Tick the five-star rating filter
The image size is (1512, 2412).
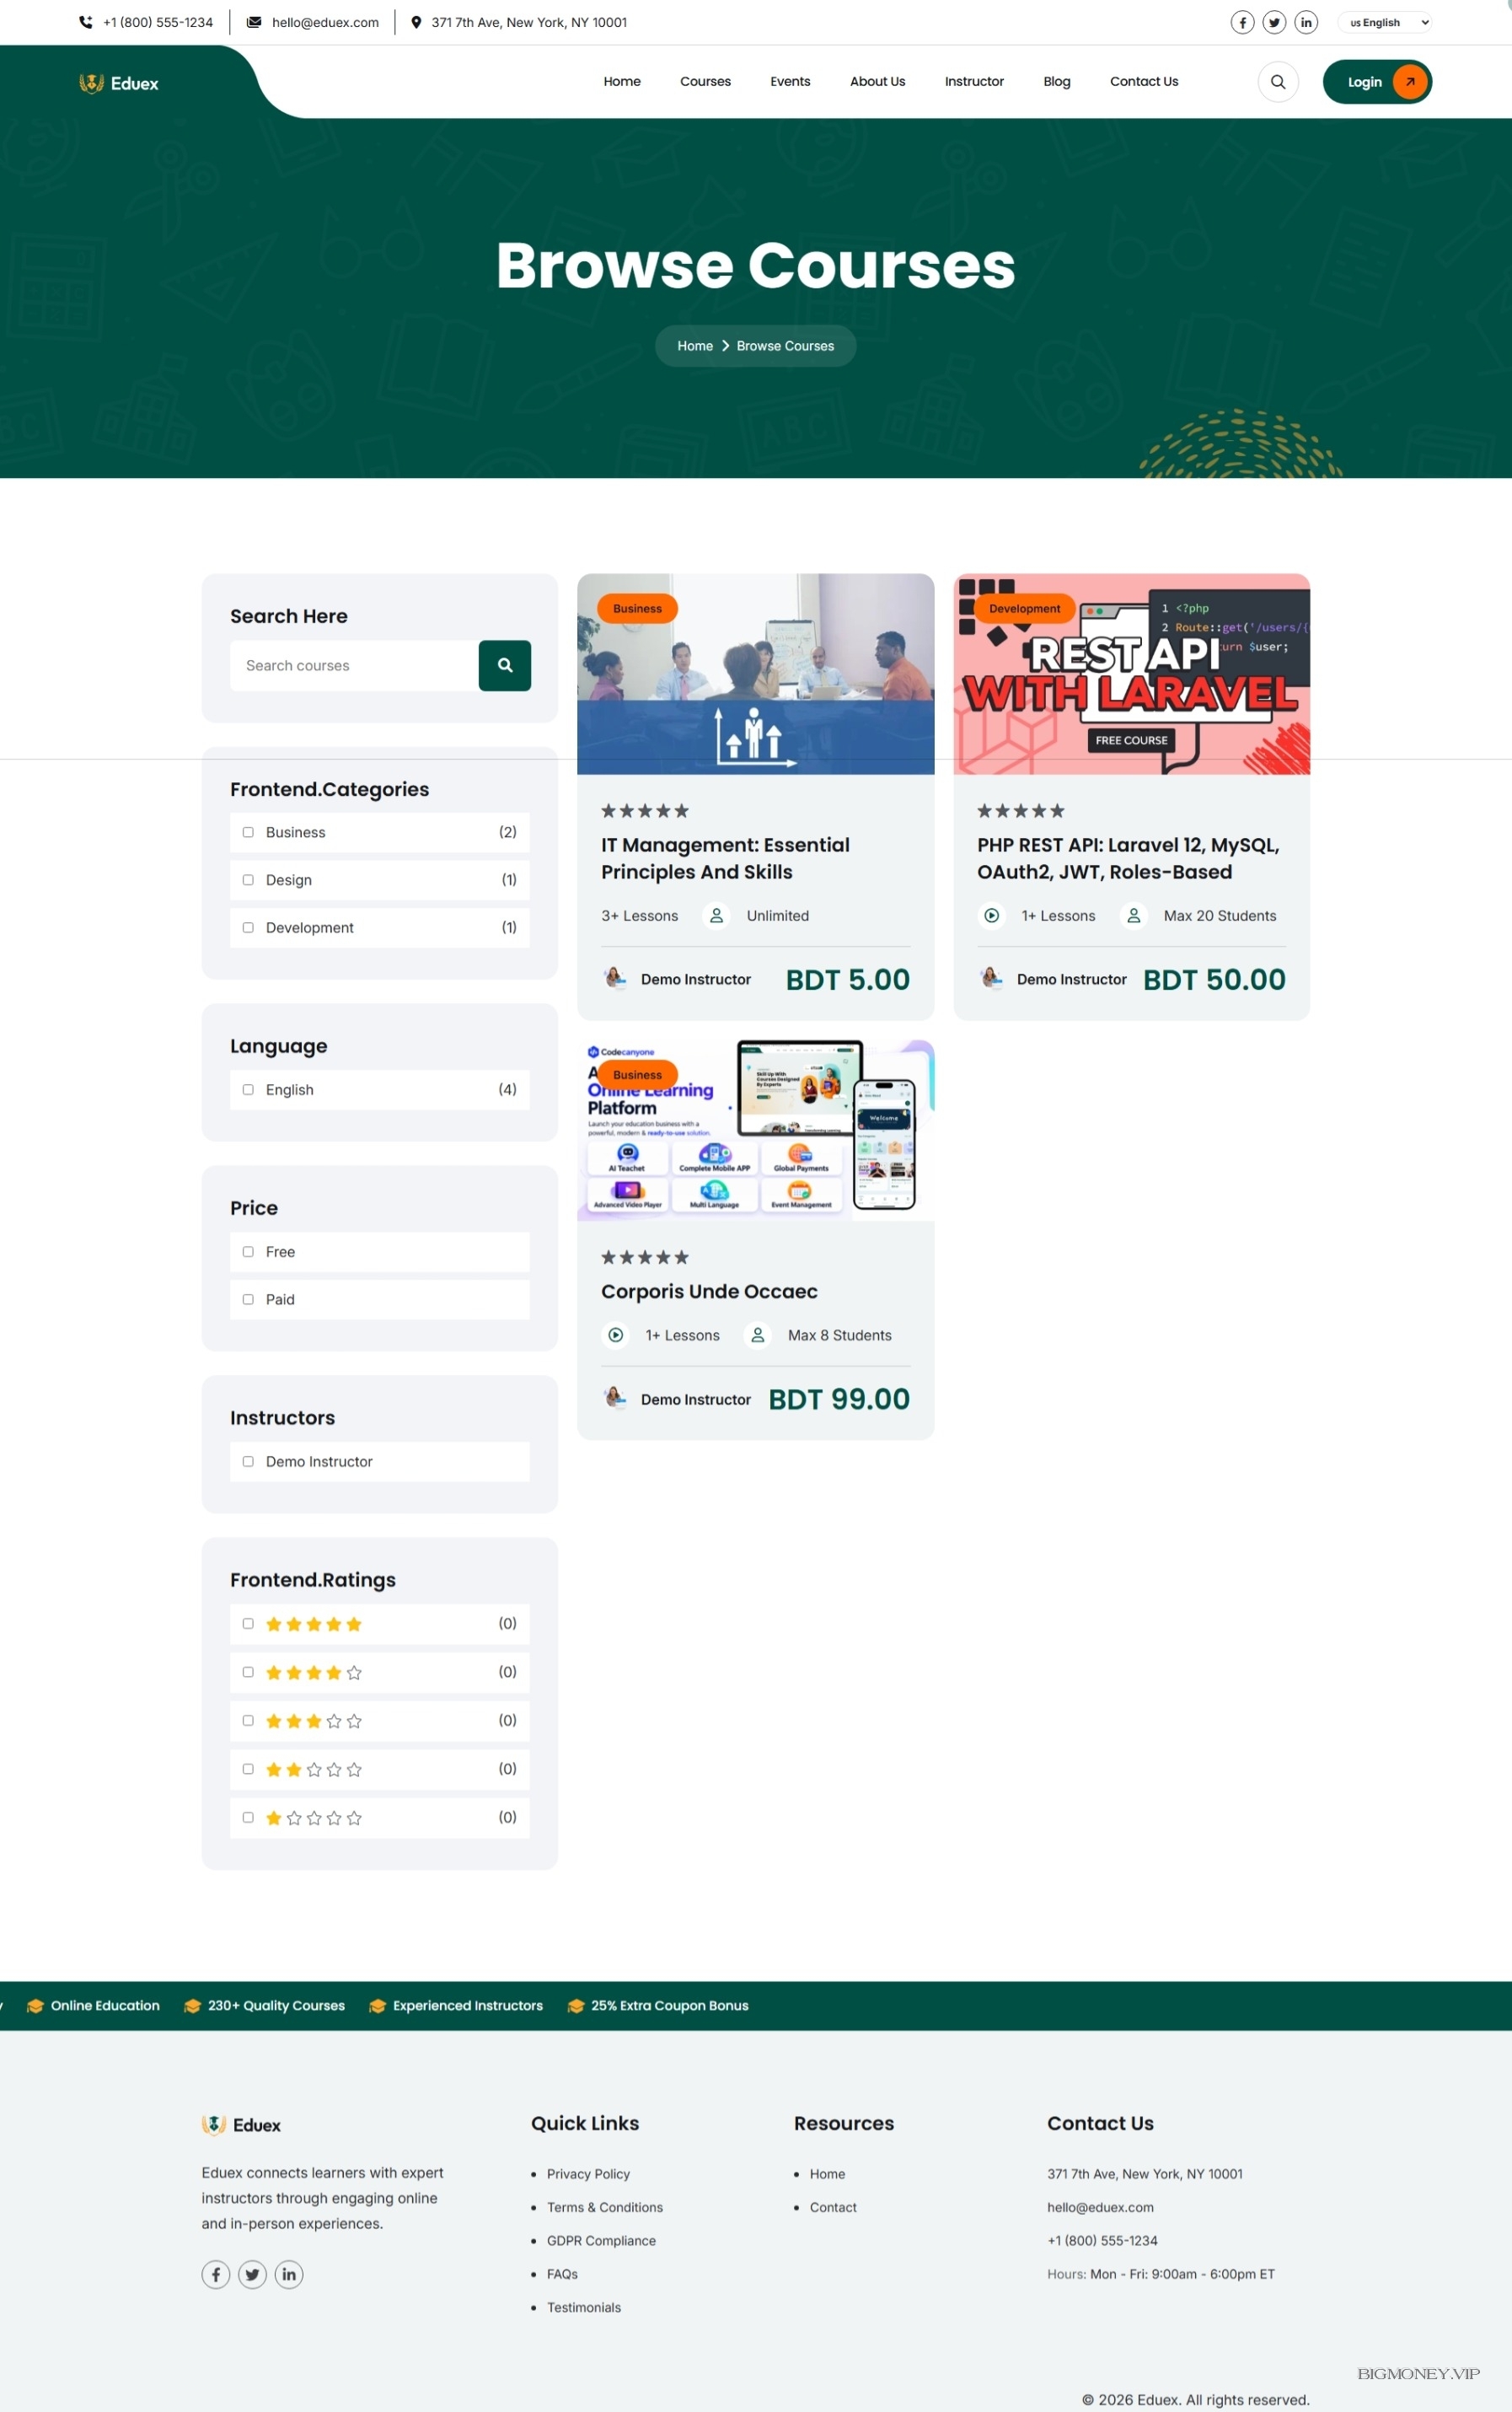coord(248,1623)
